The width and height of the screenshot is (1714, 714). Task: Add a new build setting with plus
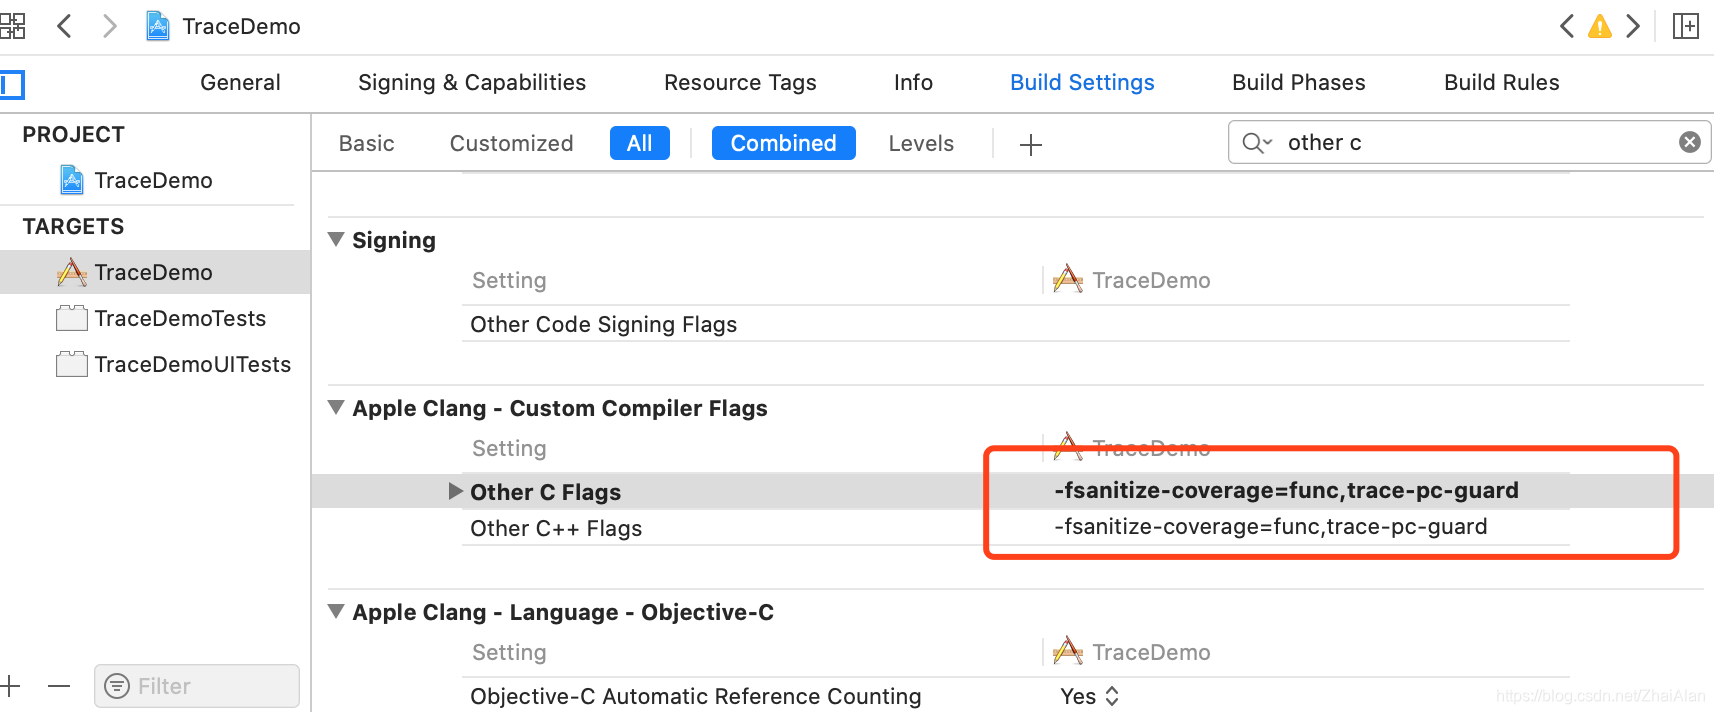[1031, 145]
